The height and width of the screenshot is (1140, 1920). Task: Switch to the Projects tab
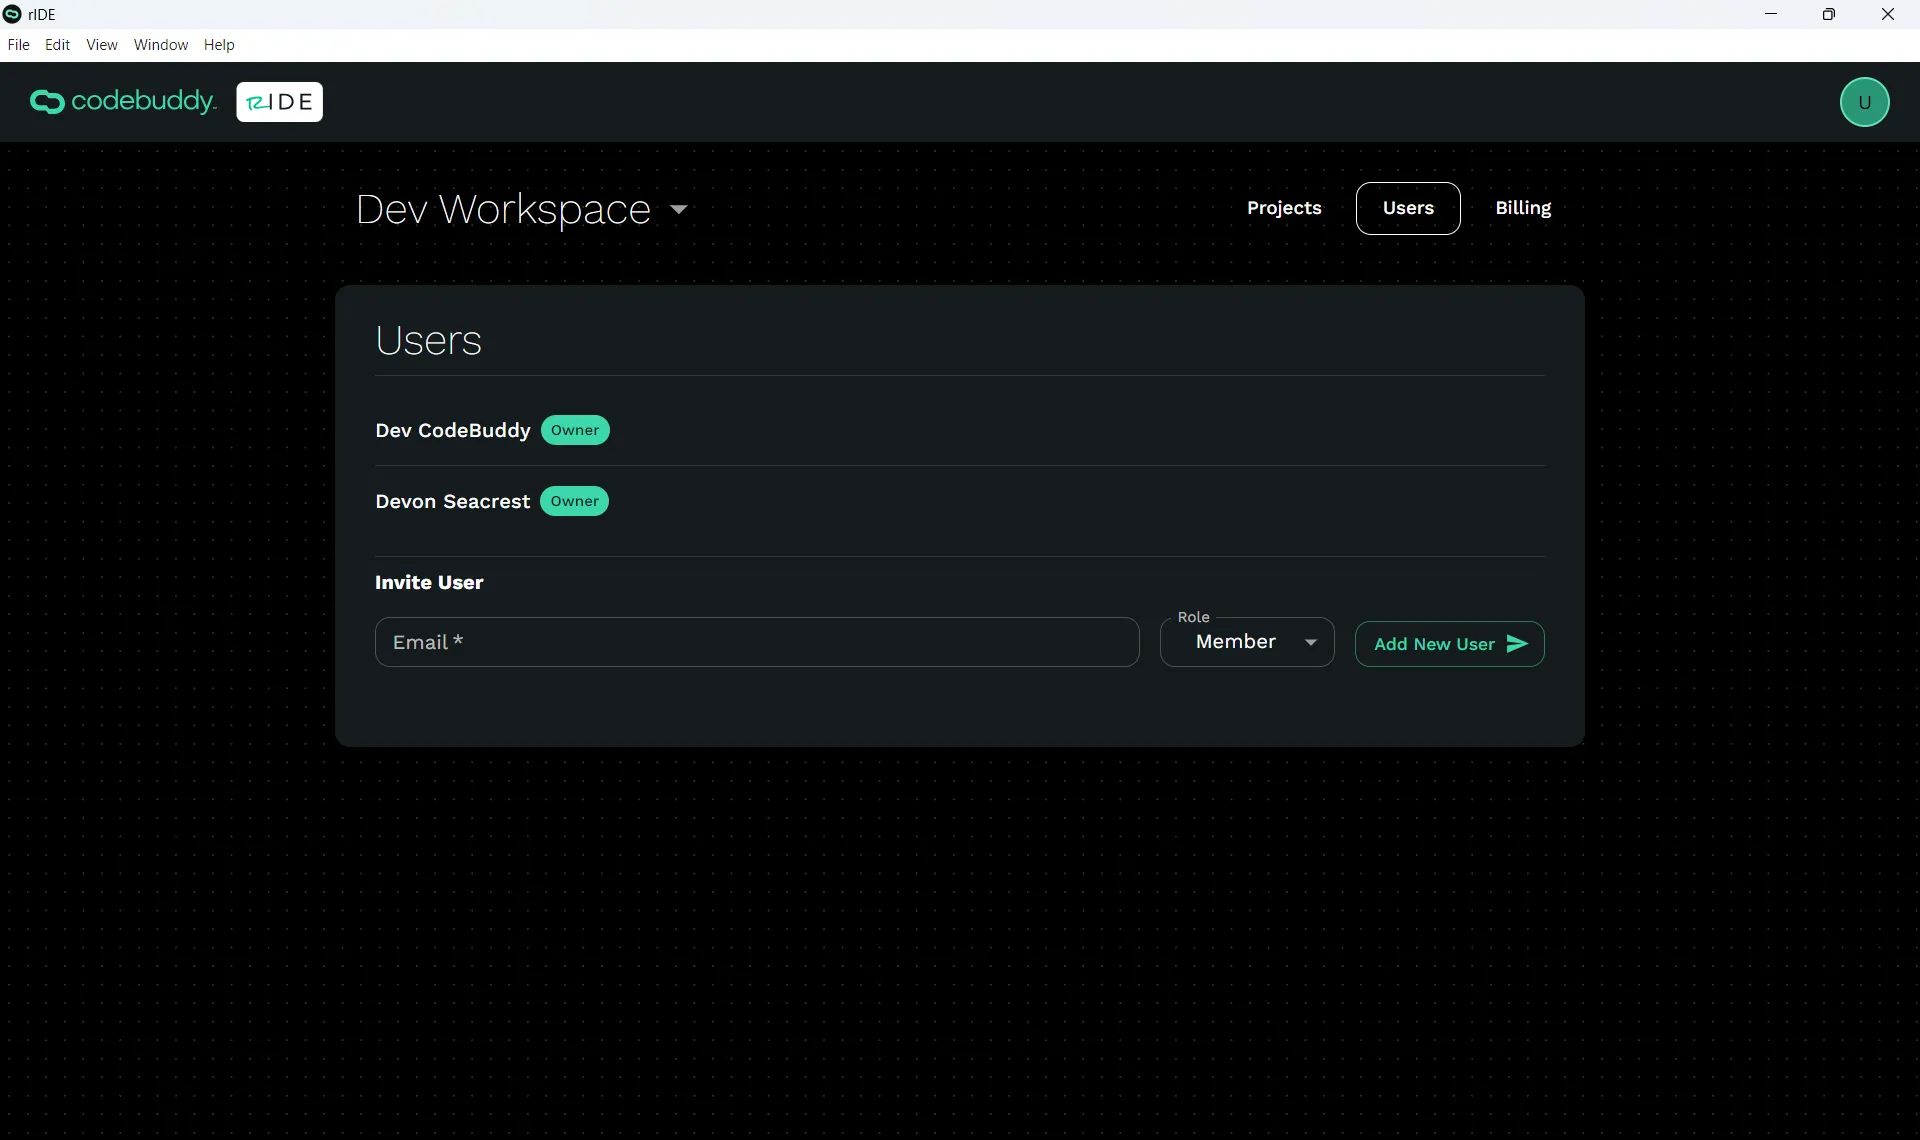click(1284, 208)
